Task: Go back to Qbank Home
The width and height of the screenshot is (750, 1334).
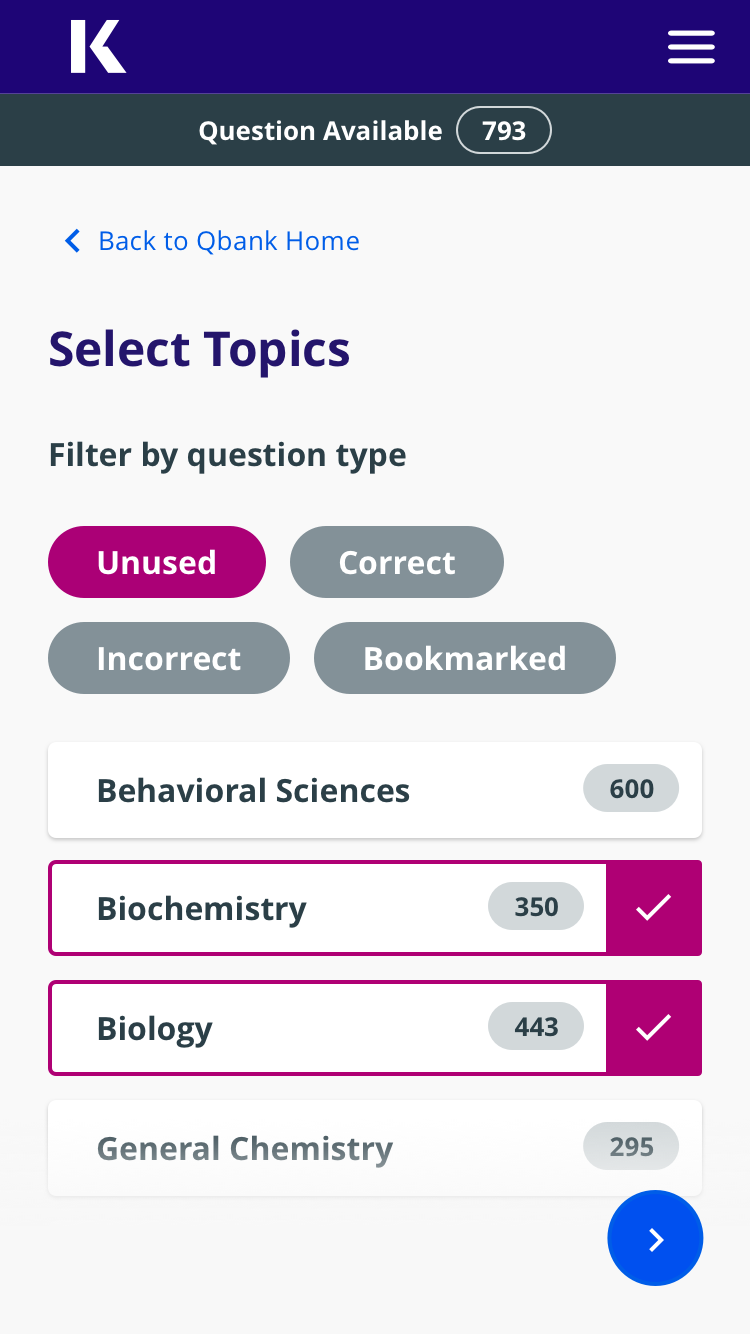Action: [x=228, y=241]
